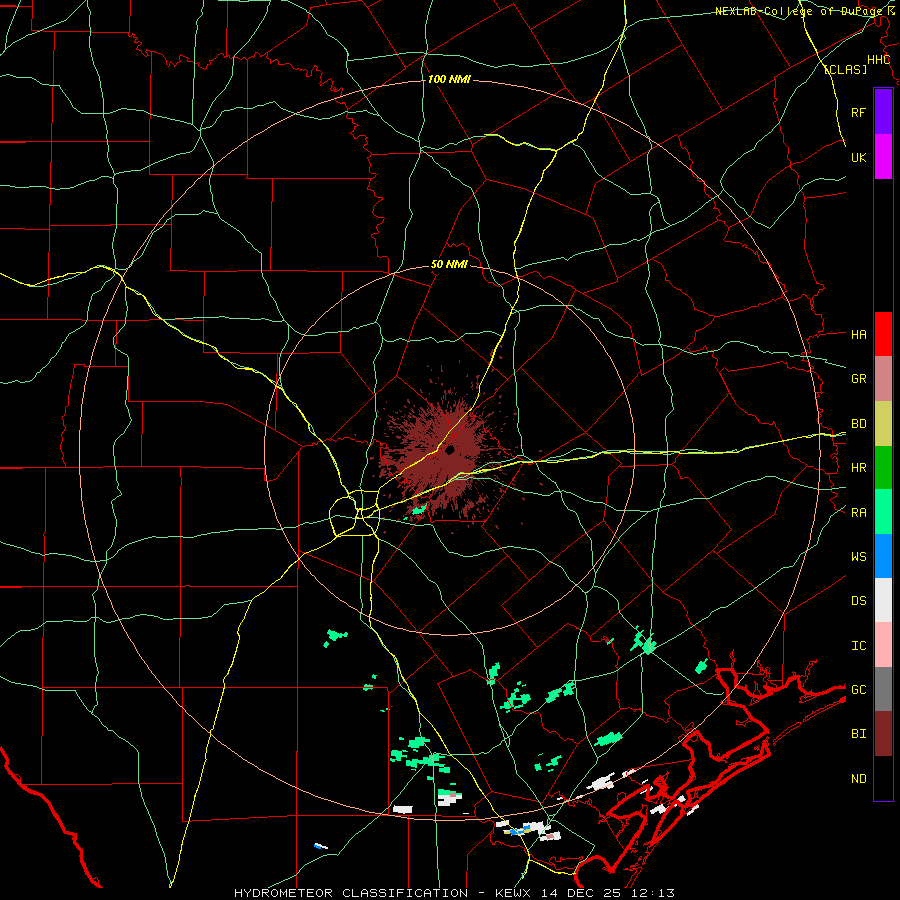Click the blue WS legend swatch
This screenshot has width=900, height=900.
click(x=883, y=556)
